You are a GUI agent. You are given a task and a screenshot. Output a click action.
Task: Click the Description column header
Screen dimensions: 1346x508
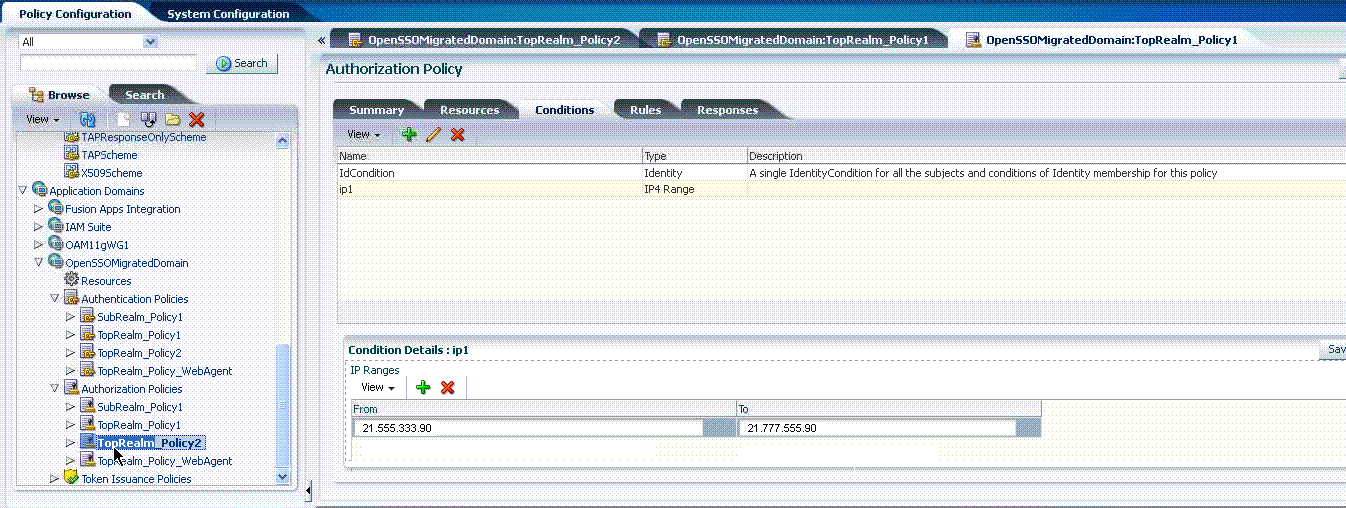[1047, 156]
